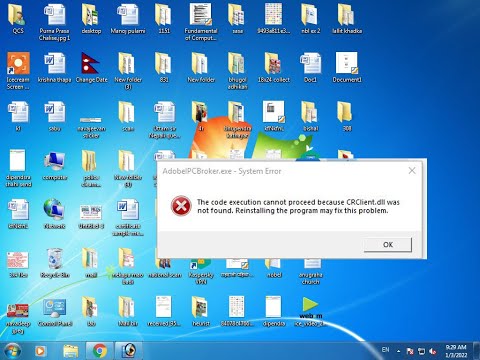480x360 pixels.
Task: Select the 84078c4708... image file
Action: coord(237,312)
